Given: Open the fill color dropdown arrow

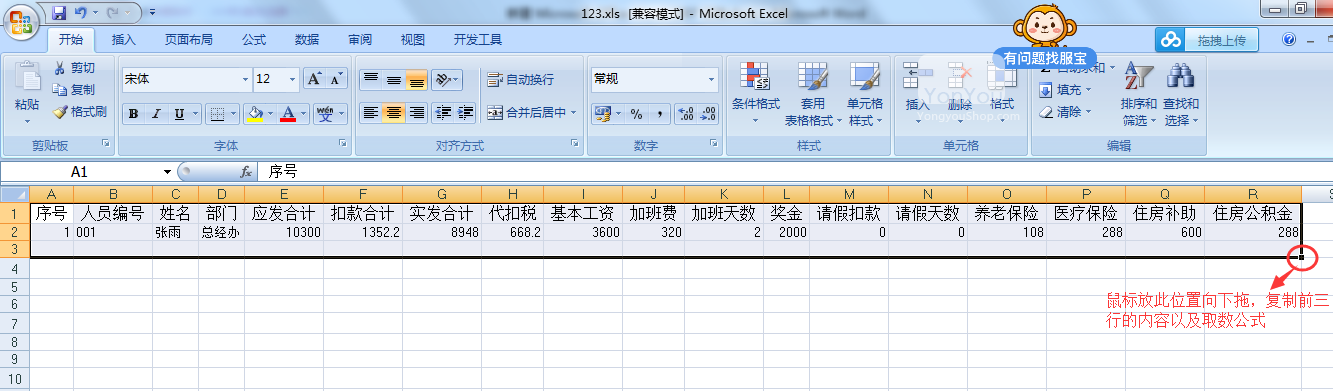Looking at the screenshot, I should click(270, 114).
